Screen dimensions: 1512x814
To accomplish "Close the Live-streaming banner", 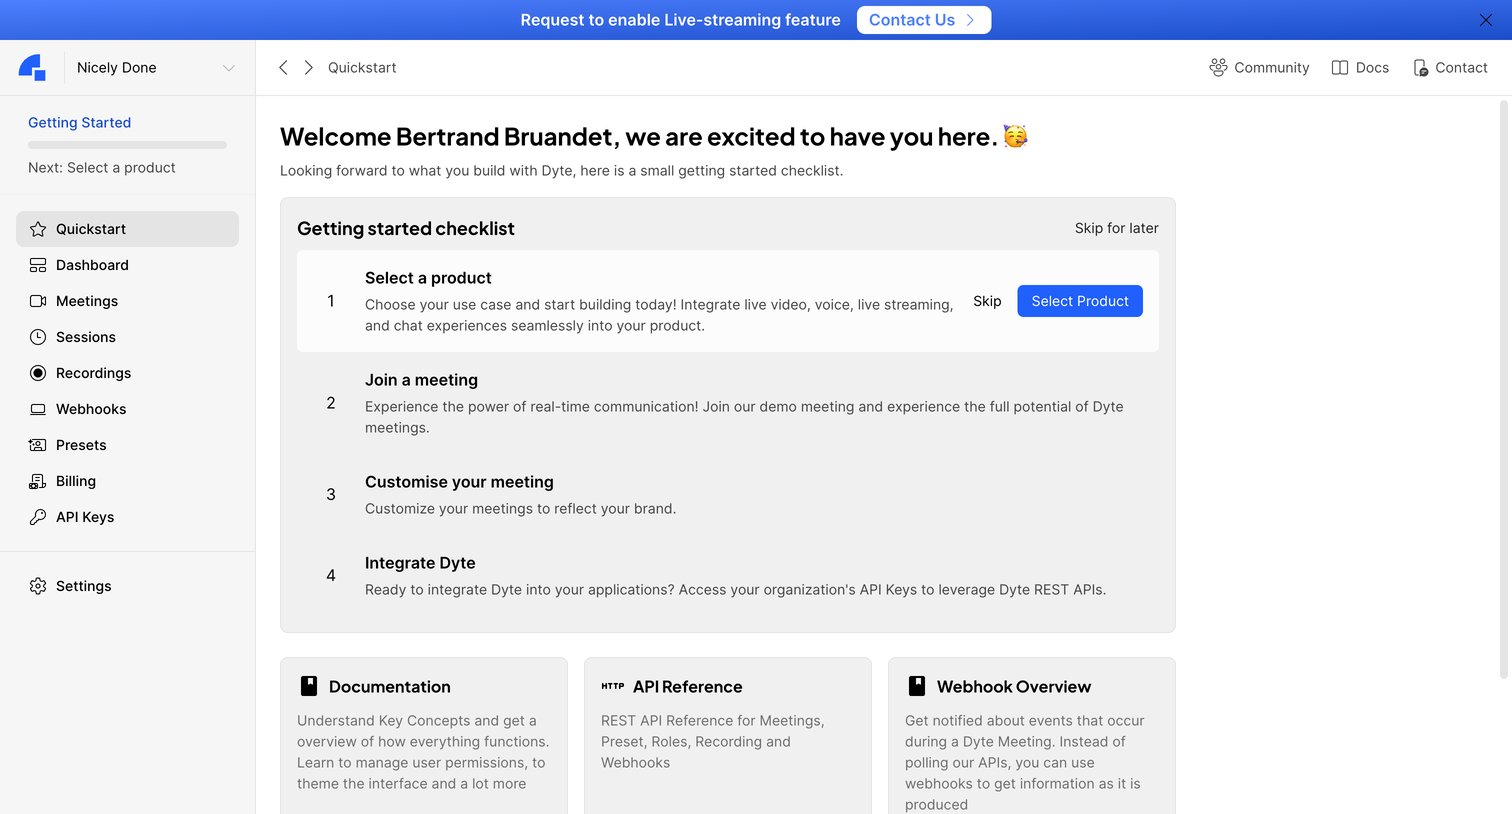I will 1486,20.
